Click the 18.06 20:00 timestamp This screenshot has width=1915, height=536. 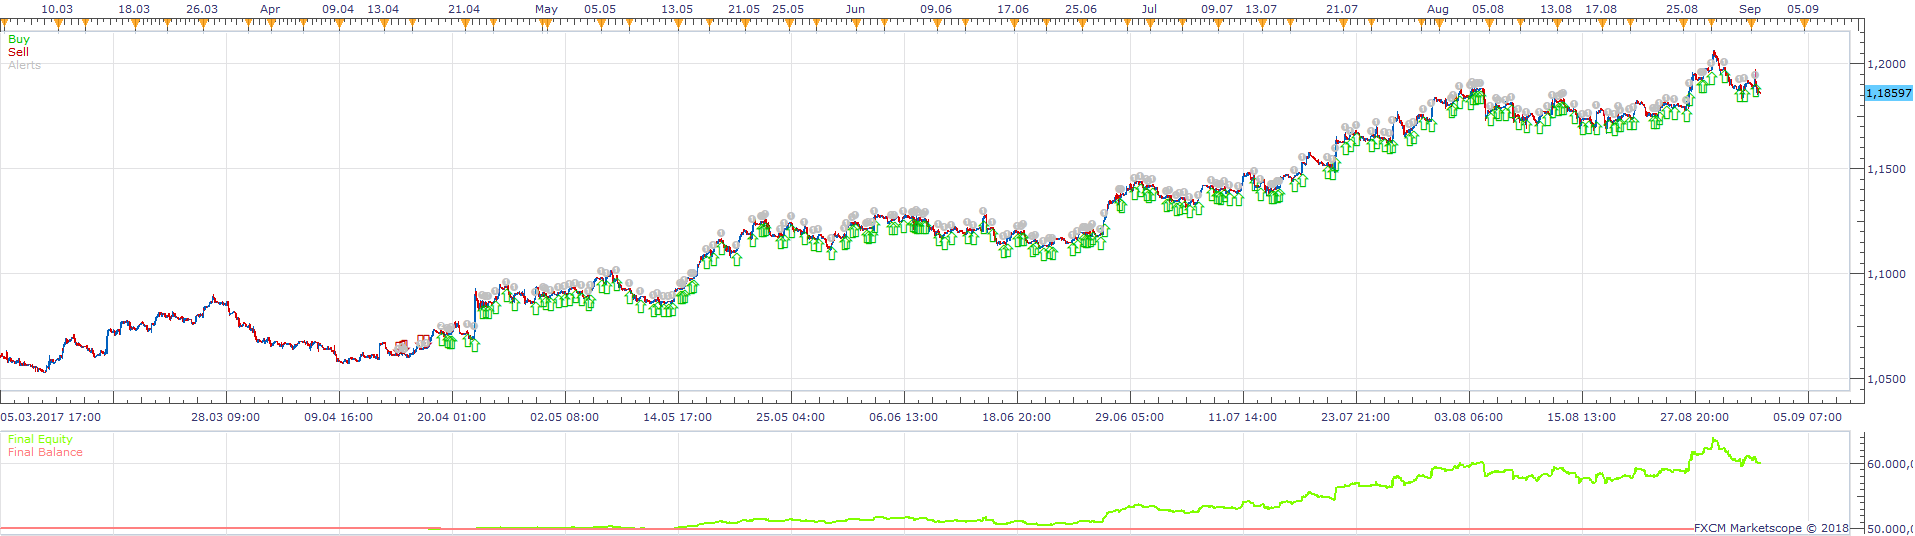point(1017,417)
